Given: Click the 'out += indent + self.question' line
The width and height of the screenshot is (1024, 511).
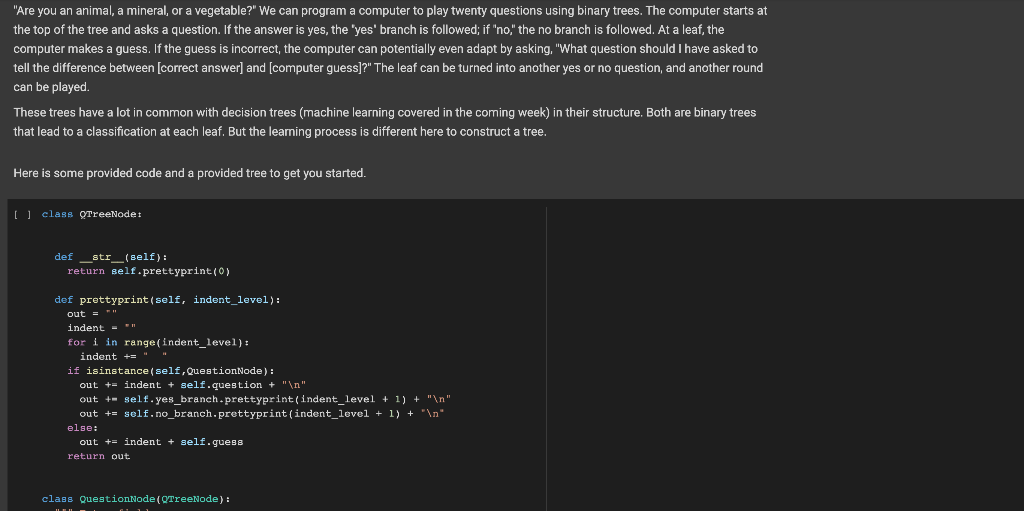Looking at the screenshot, I should click(193, 385).
